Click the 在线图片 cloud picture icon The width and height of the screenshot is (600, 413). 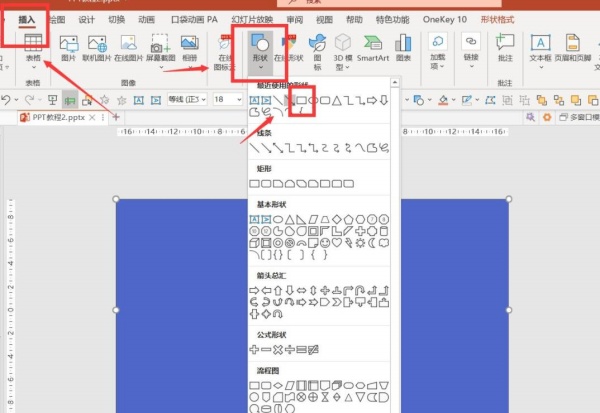point(129,48)
